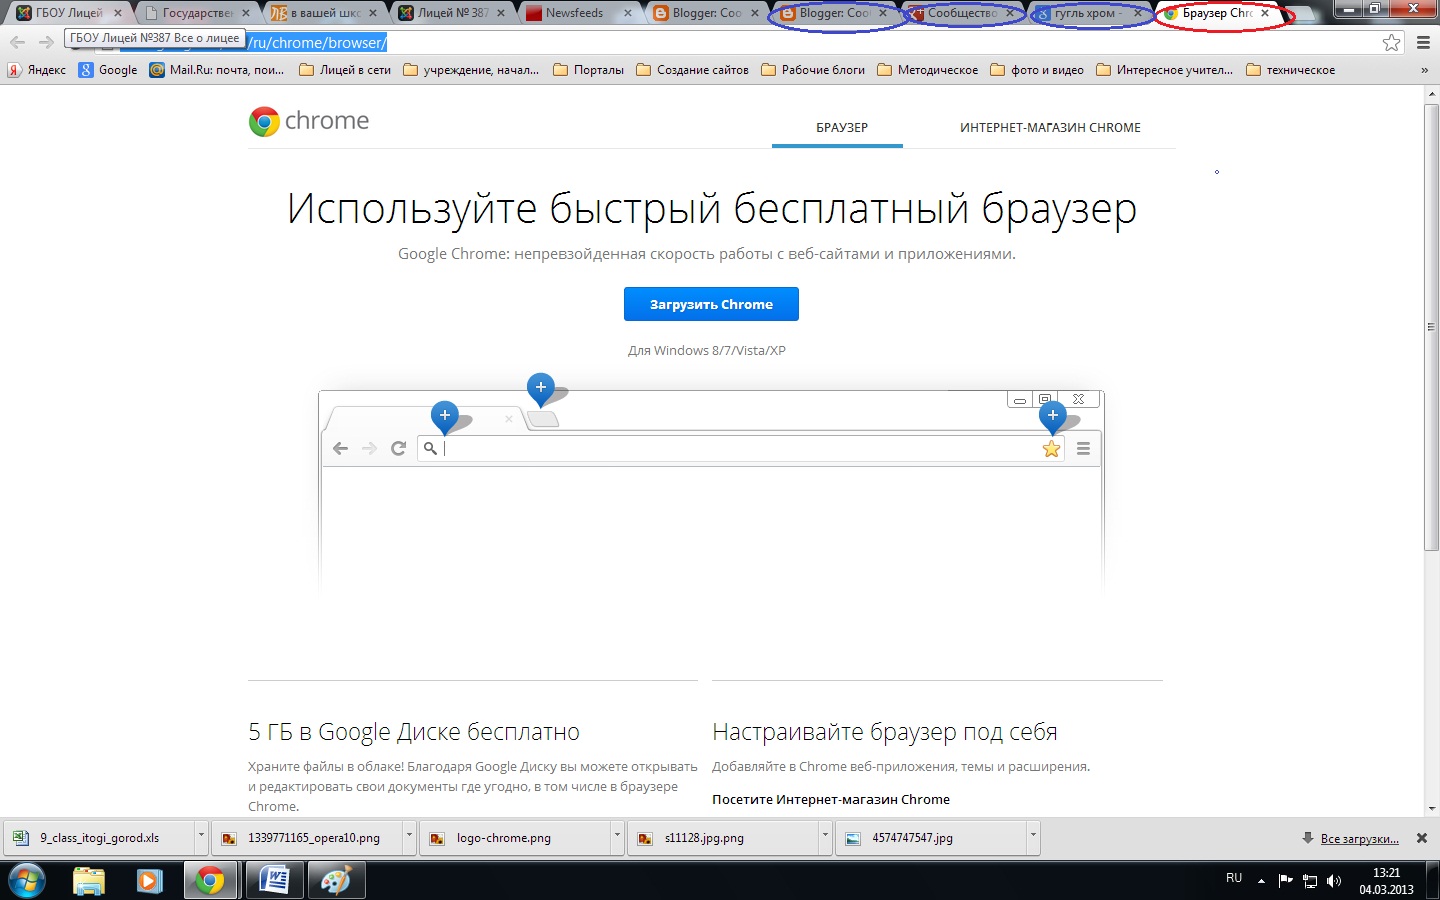Click the Chrome logo on the page
1440x900 pixels.
coord(309,121)
